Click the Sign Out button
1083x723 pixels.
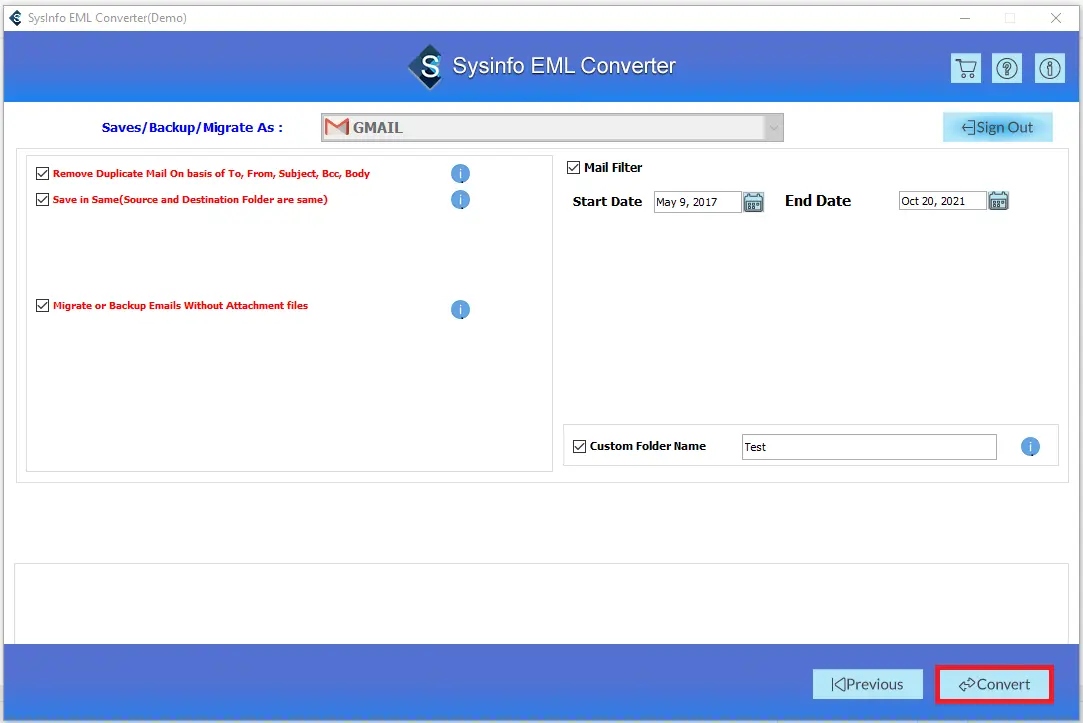(997, 127)
